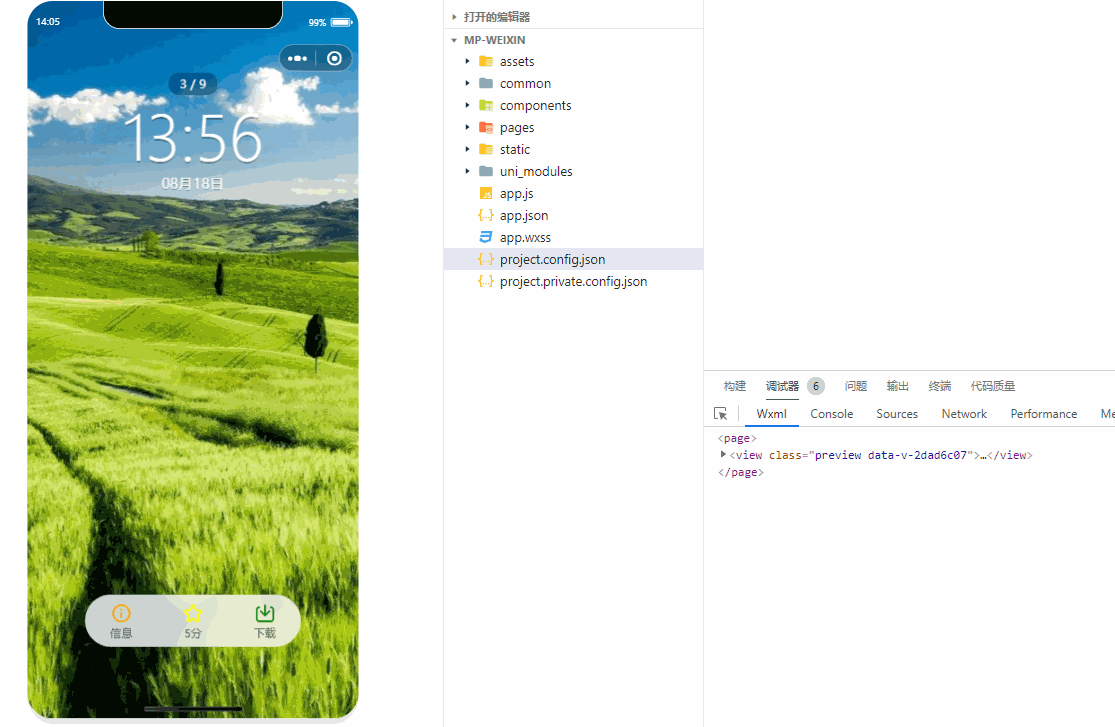
Task: Click the preview data-v-2dad6c07 class value
Action: click(890, 455)
